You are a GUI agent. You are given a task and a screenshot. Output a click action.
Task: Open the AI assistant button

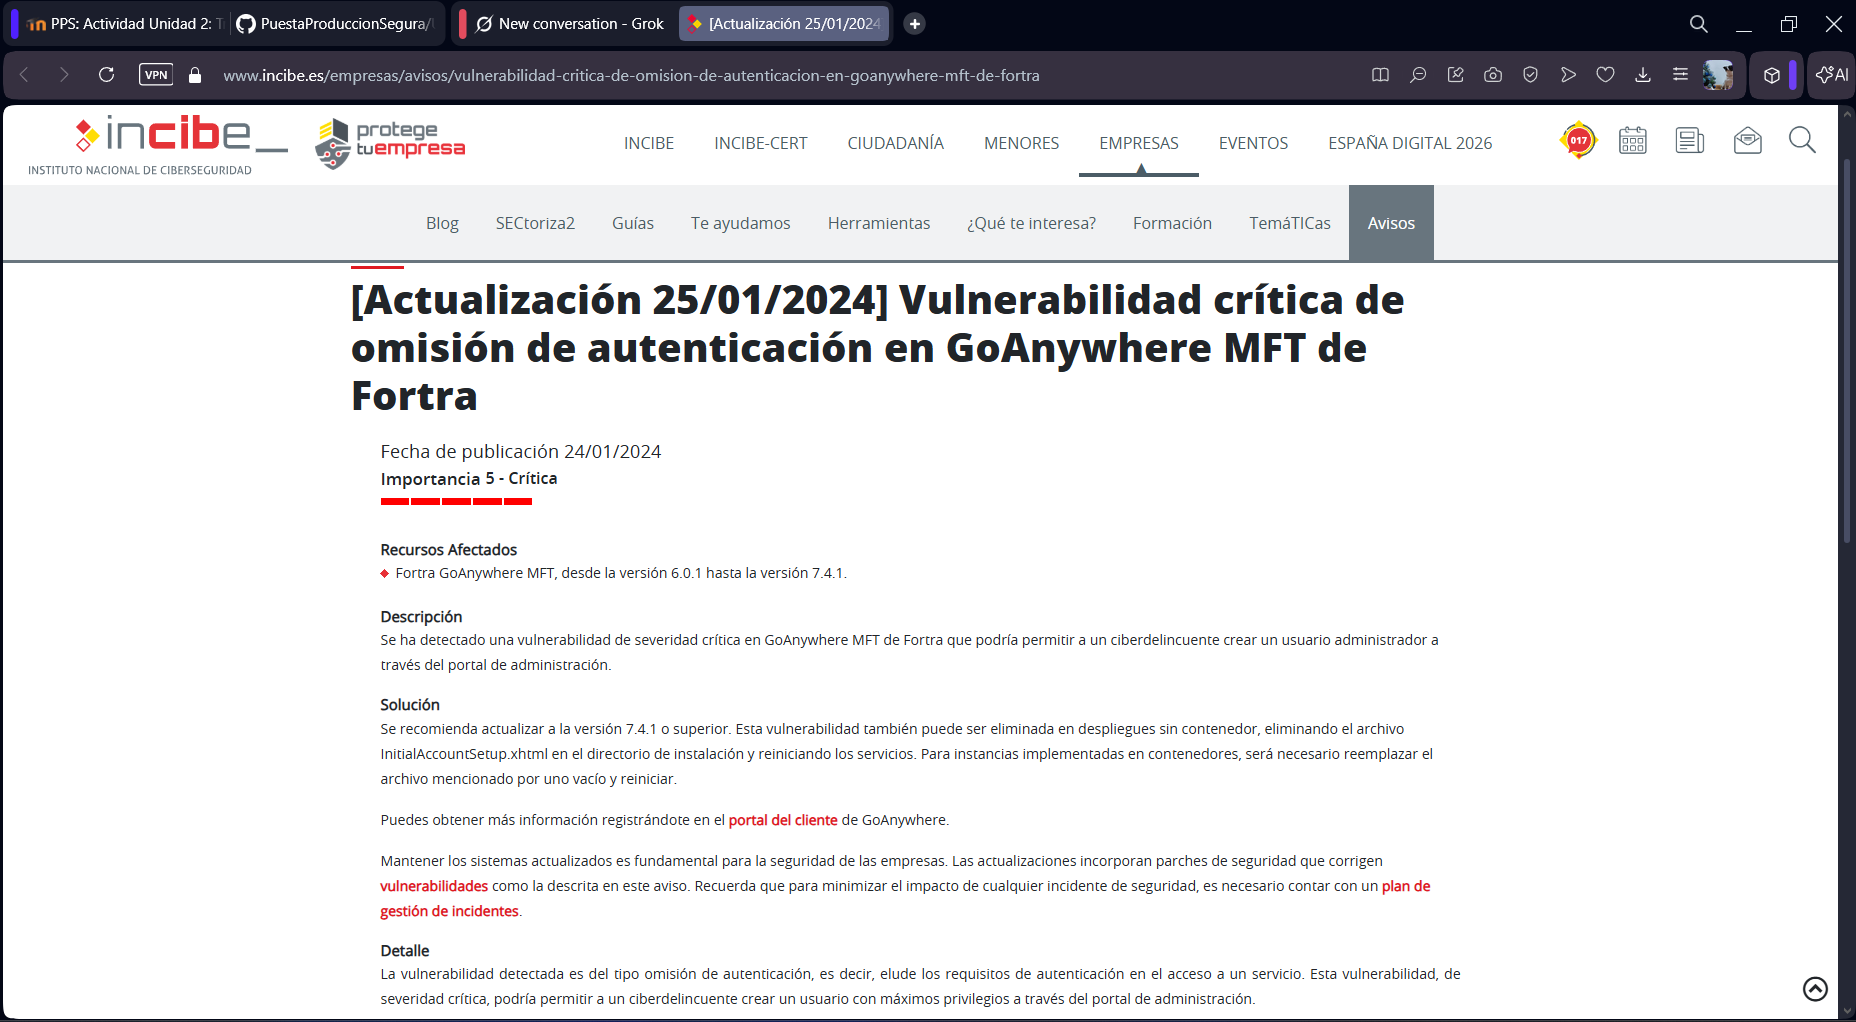1832,75
